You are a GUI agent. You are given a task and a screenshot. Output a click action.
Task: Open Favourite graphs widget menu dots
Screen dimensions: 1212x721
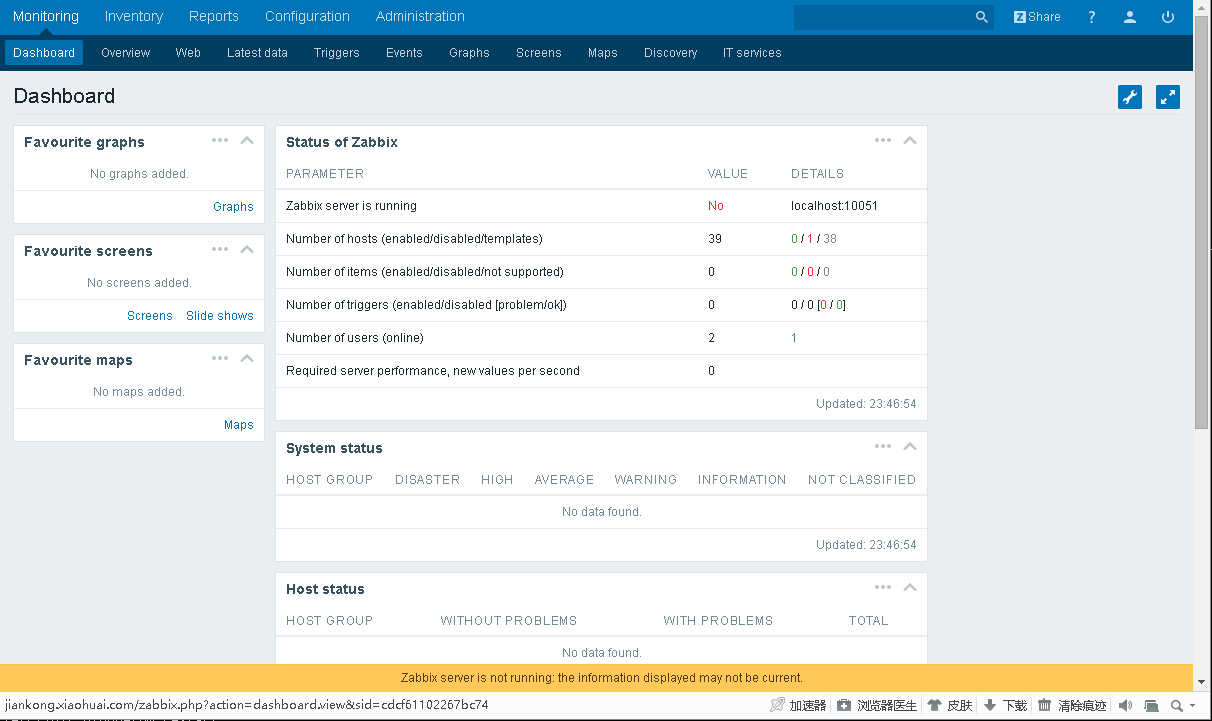pyautogui.click(x=220, y=140)
